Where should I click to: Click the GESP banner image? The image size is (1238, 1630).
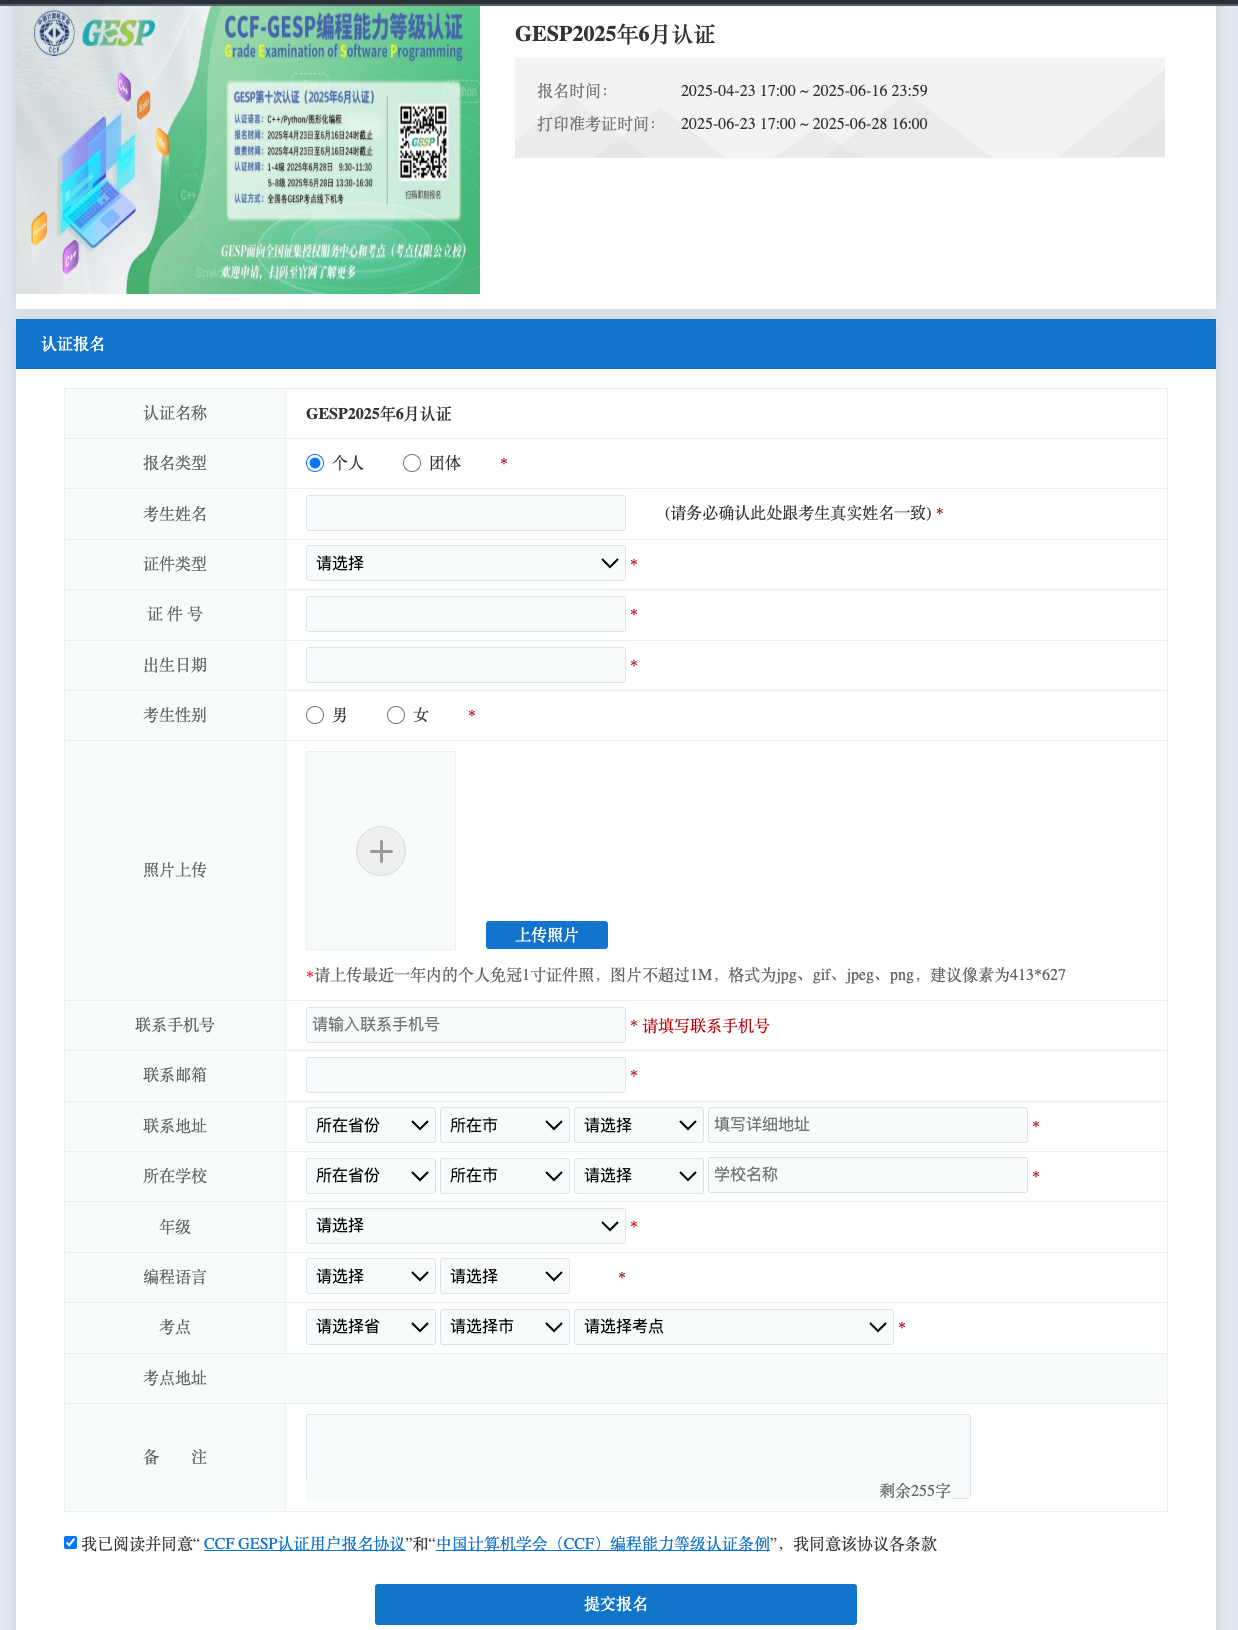point(248,150)
